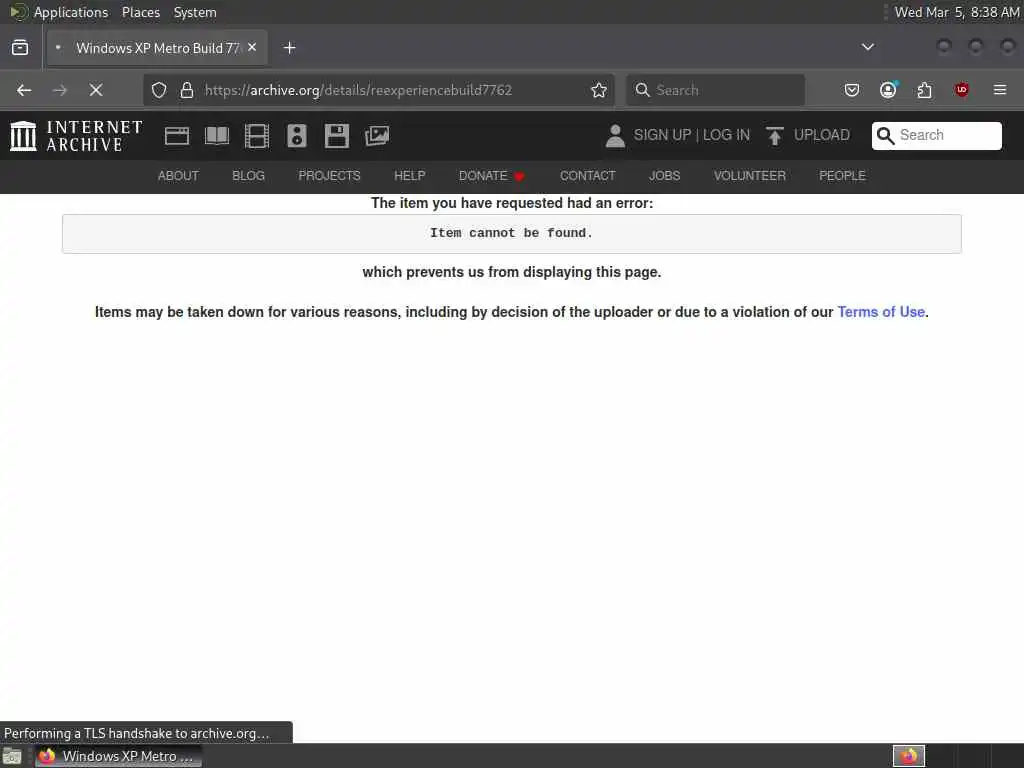Open the ABOUT nav item
1024x768 pixels.
tap(178, 176)
